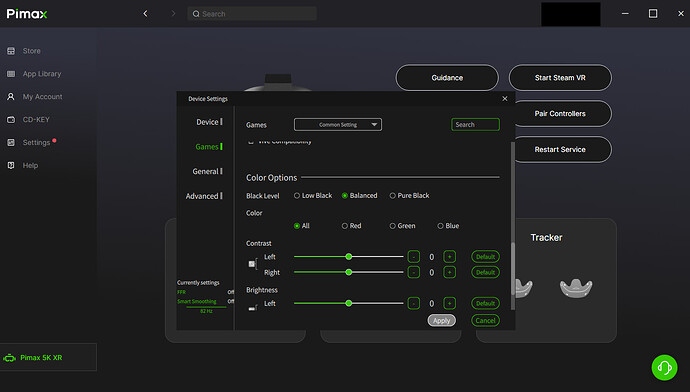
Task: Click the Smart Smoothing setting label
Action: [197, 301]
